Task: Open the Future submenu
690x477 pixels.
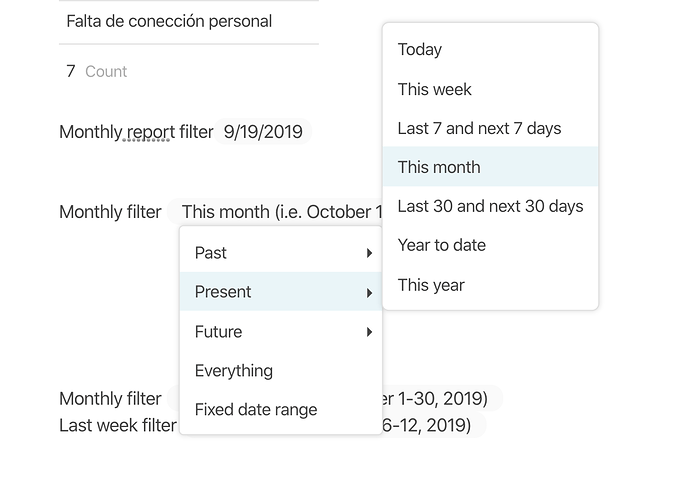Action: [218, 332]
